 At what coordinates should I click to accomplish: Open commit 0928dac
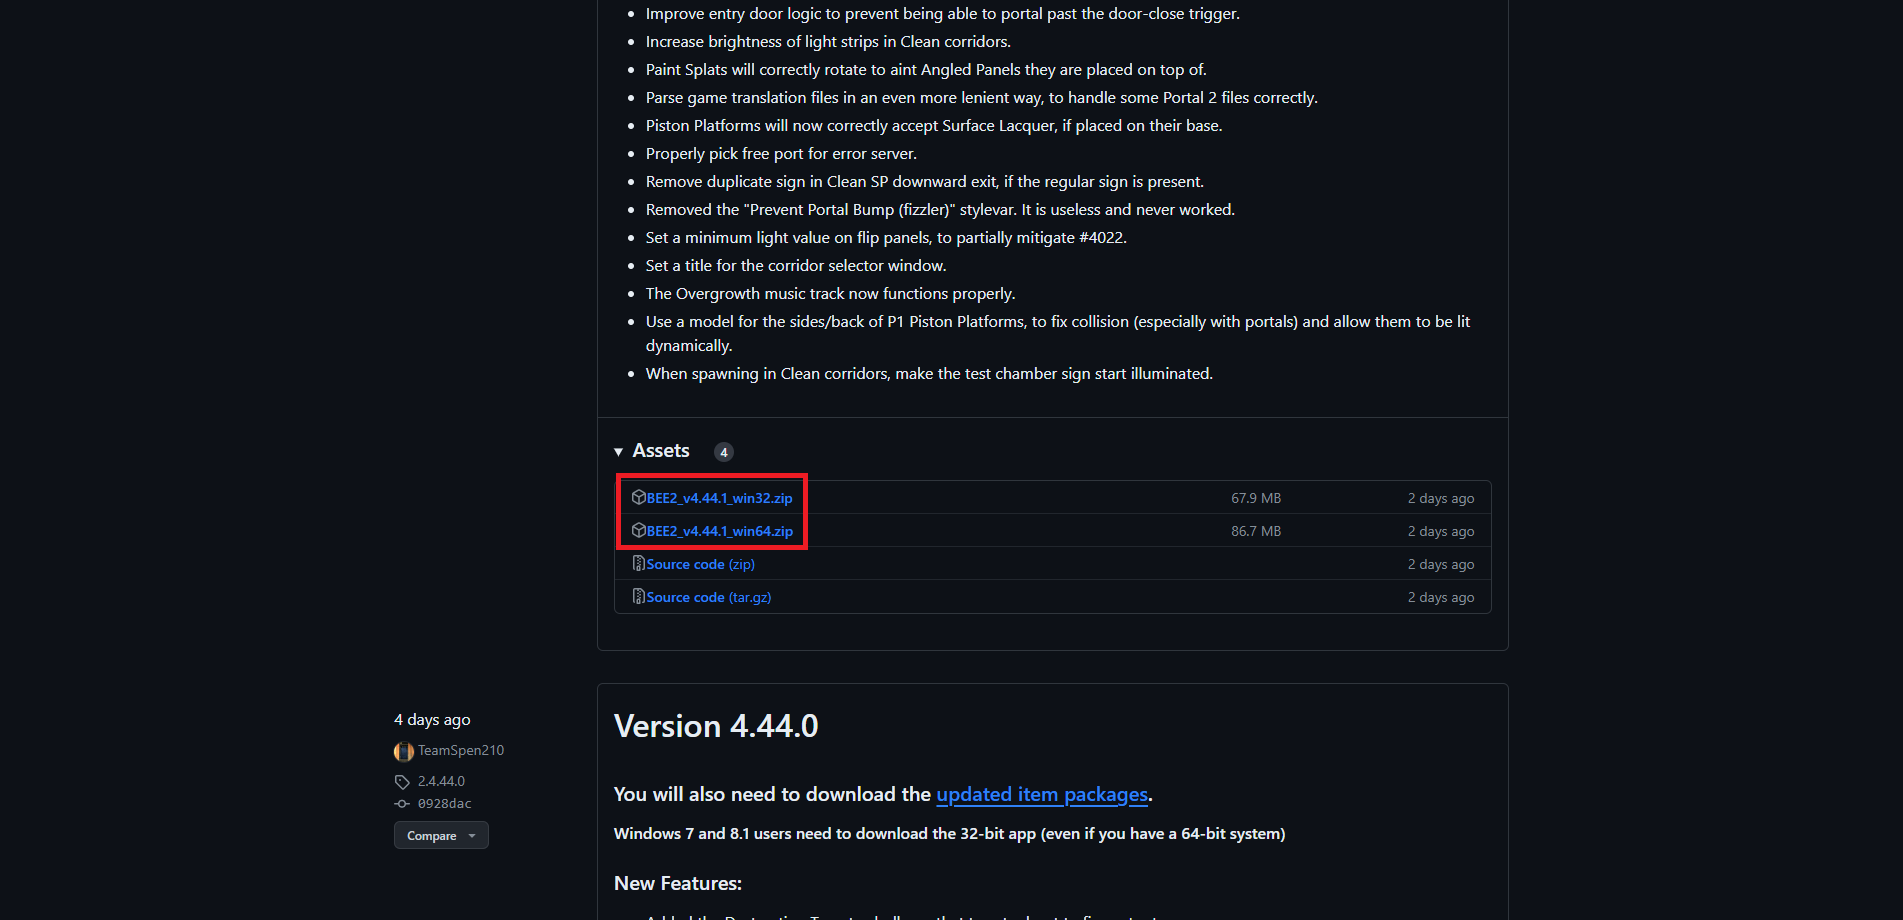tap(444, 803)
